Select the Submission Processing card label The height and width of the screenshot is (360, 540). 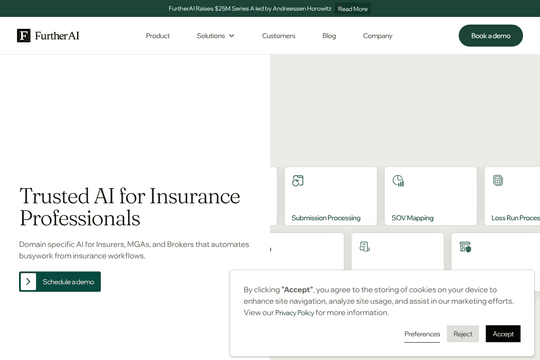(x=326, y=218)
